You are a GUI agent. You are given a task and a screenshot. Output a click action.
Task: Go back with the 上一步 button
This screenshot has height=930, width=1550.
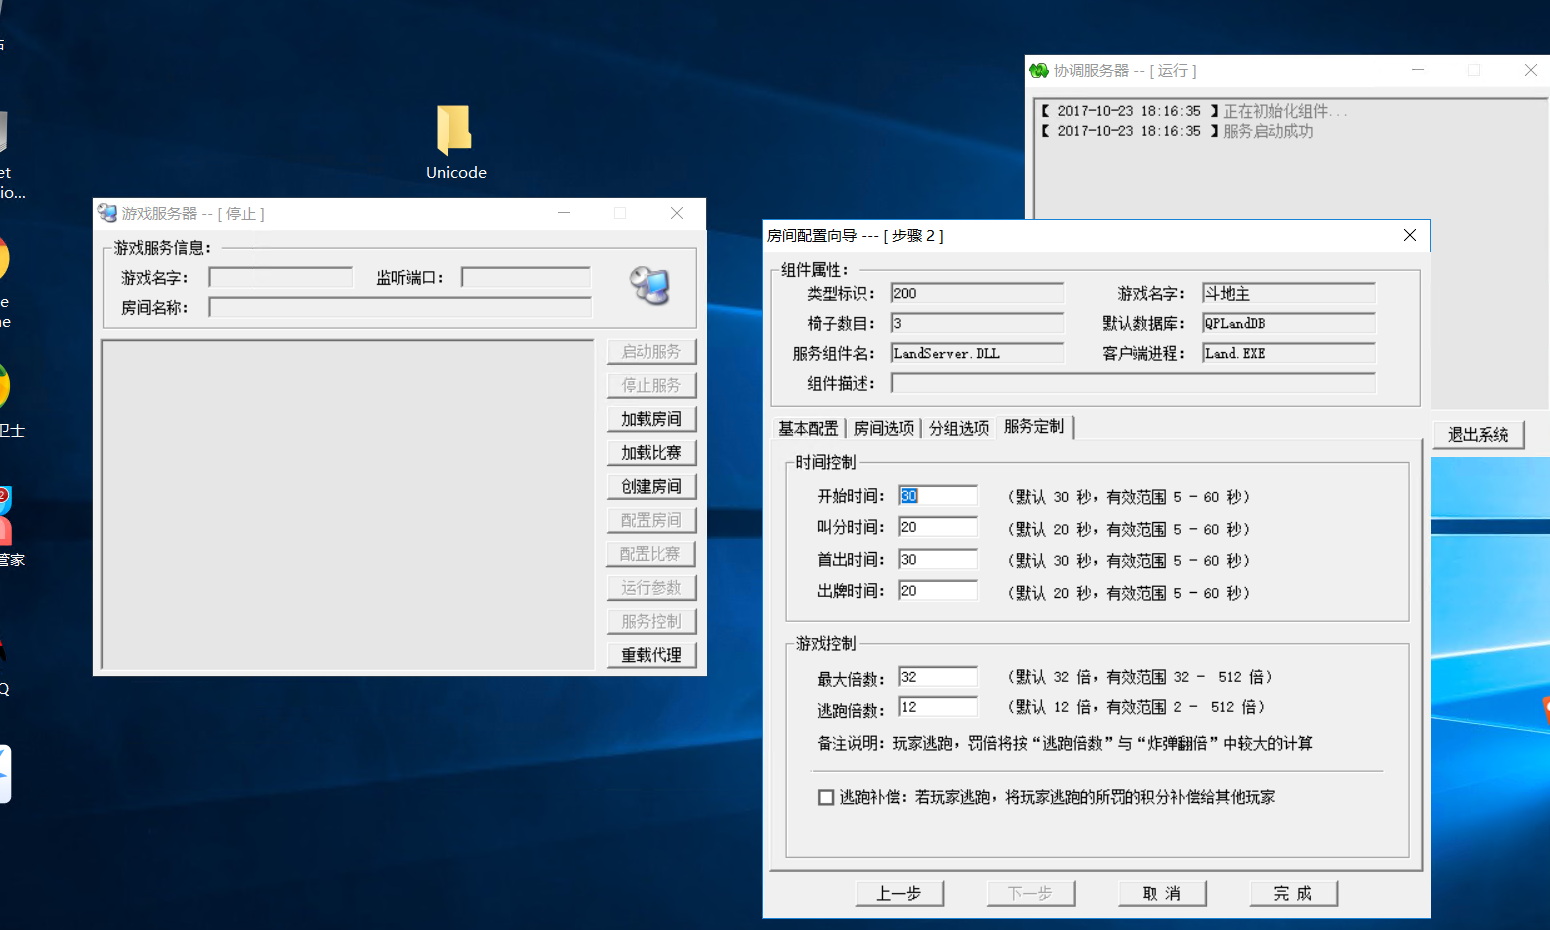[899, 893]
